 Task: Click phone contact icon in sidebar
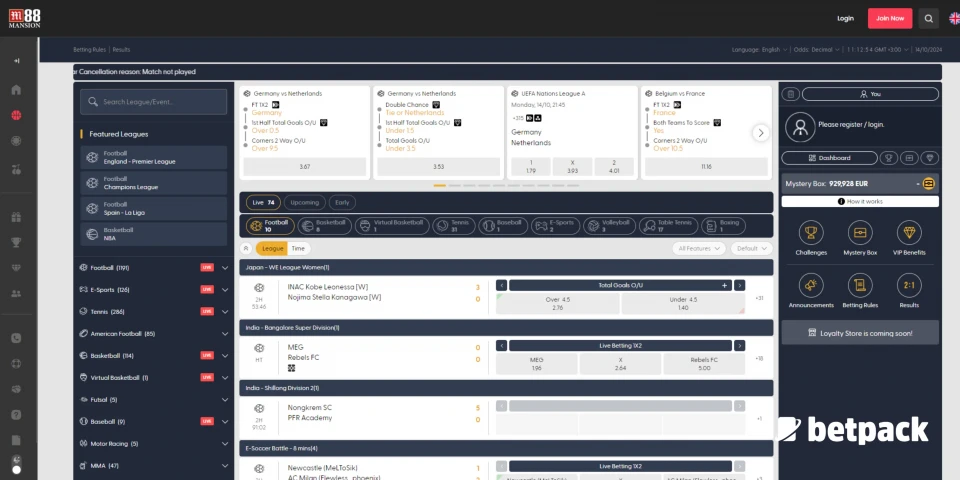pyautogui.click(x=17, y=338)
